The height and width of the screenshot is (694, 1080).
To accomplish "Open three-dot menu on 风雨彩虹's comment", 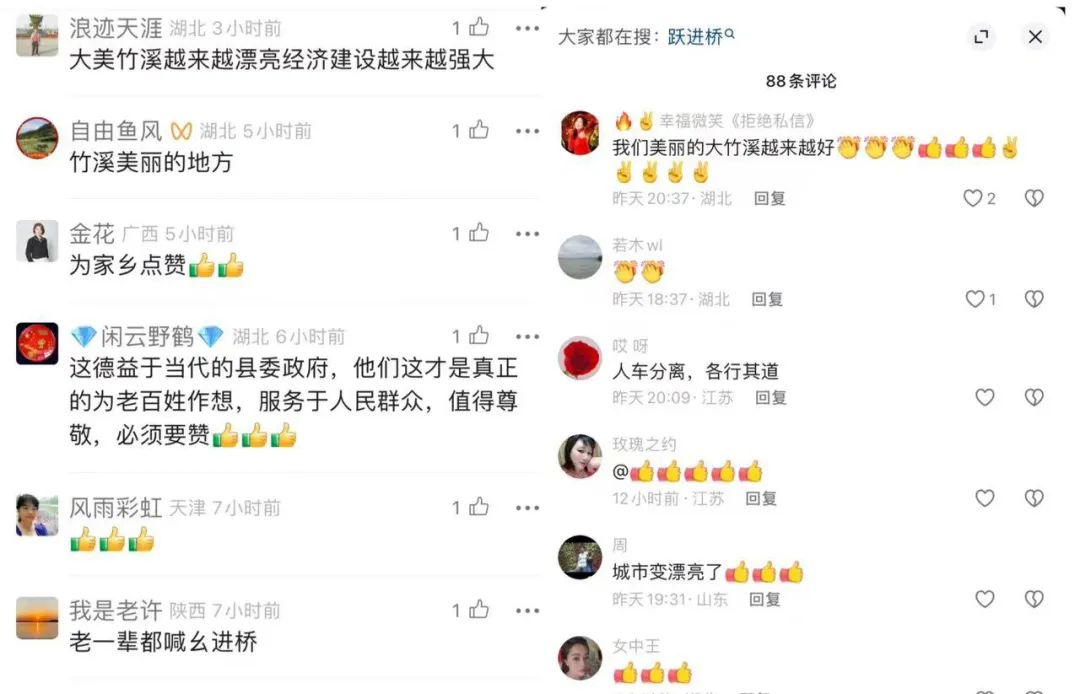I will (527, 507).
